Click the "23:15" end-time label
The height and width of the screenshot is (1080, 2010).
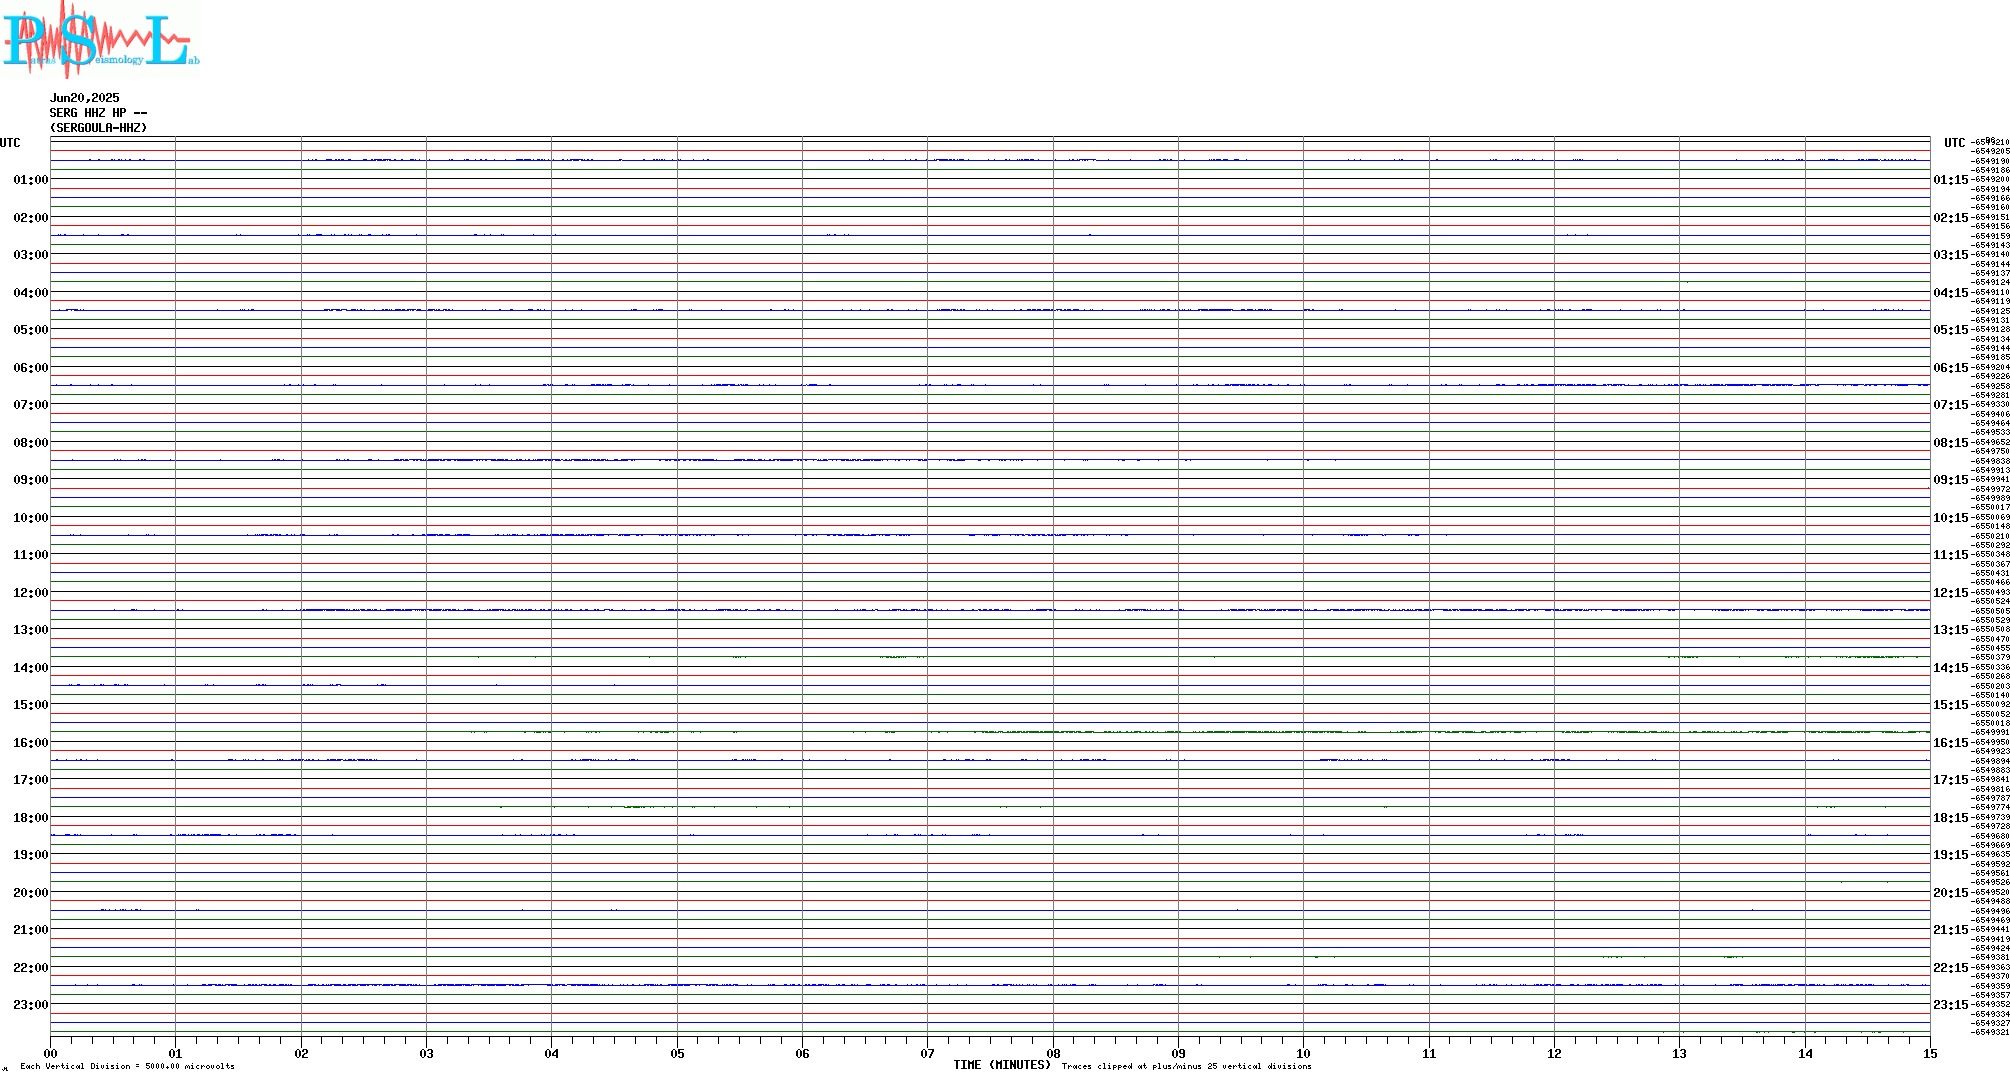1951,1005
